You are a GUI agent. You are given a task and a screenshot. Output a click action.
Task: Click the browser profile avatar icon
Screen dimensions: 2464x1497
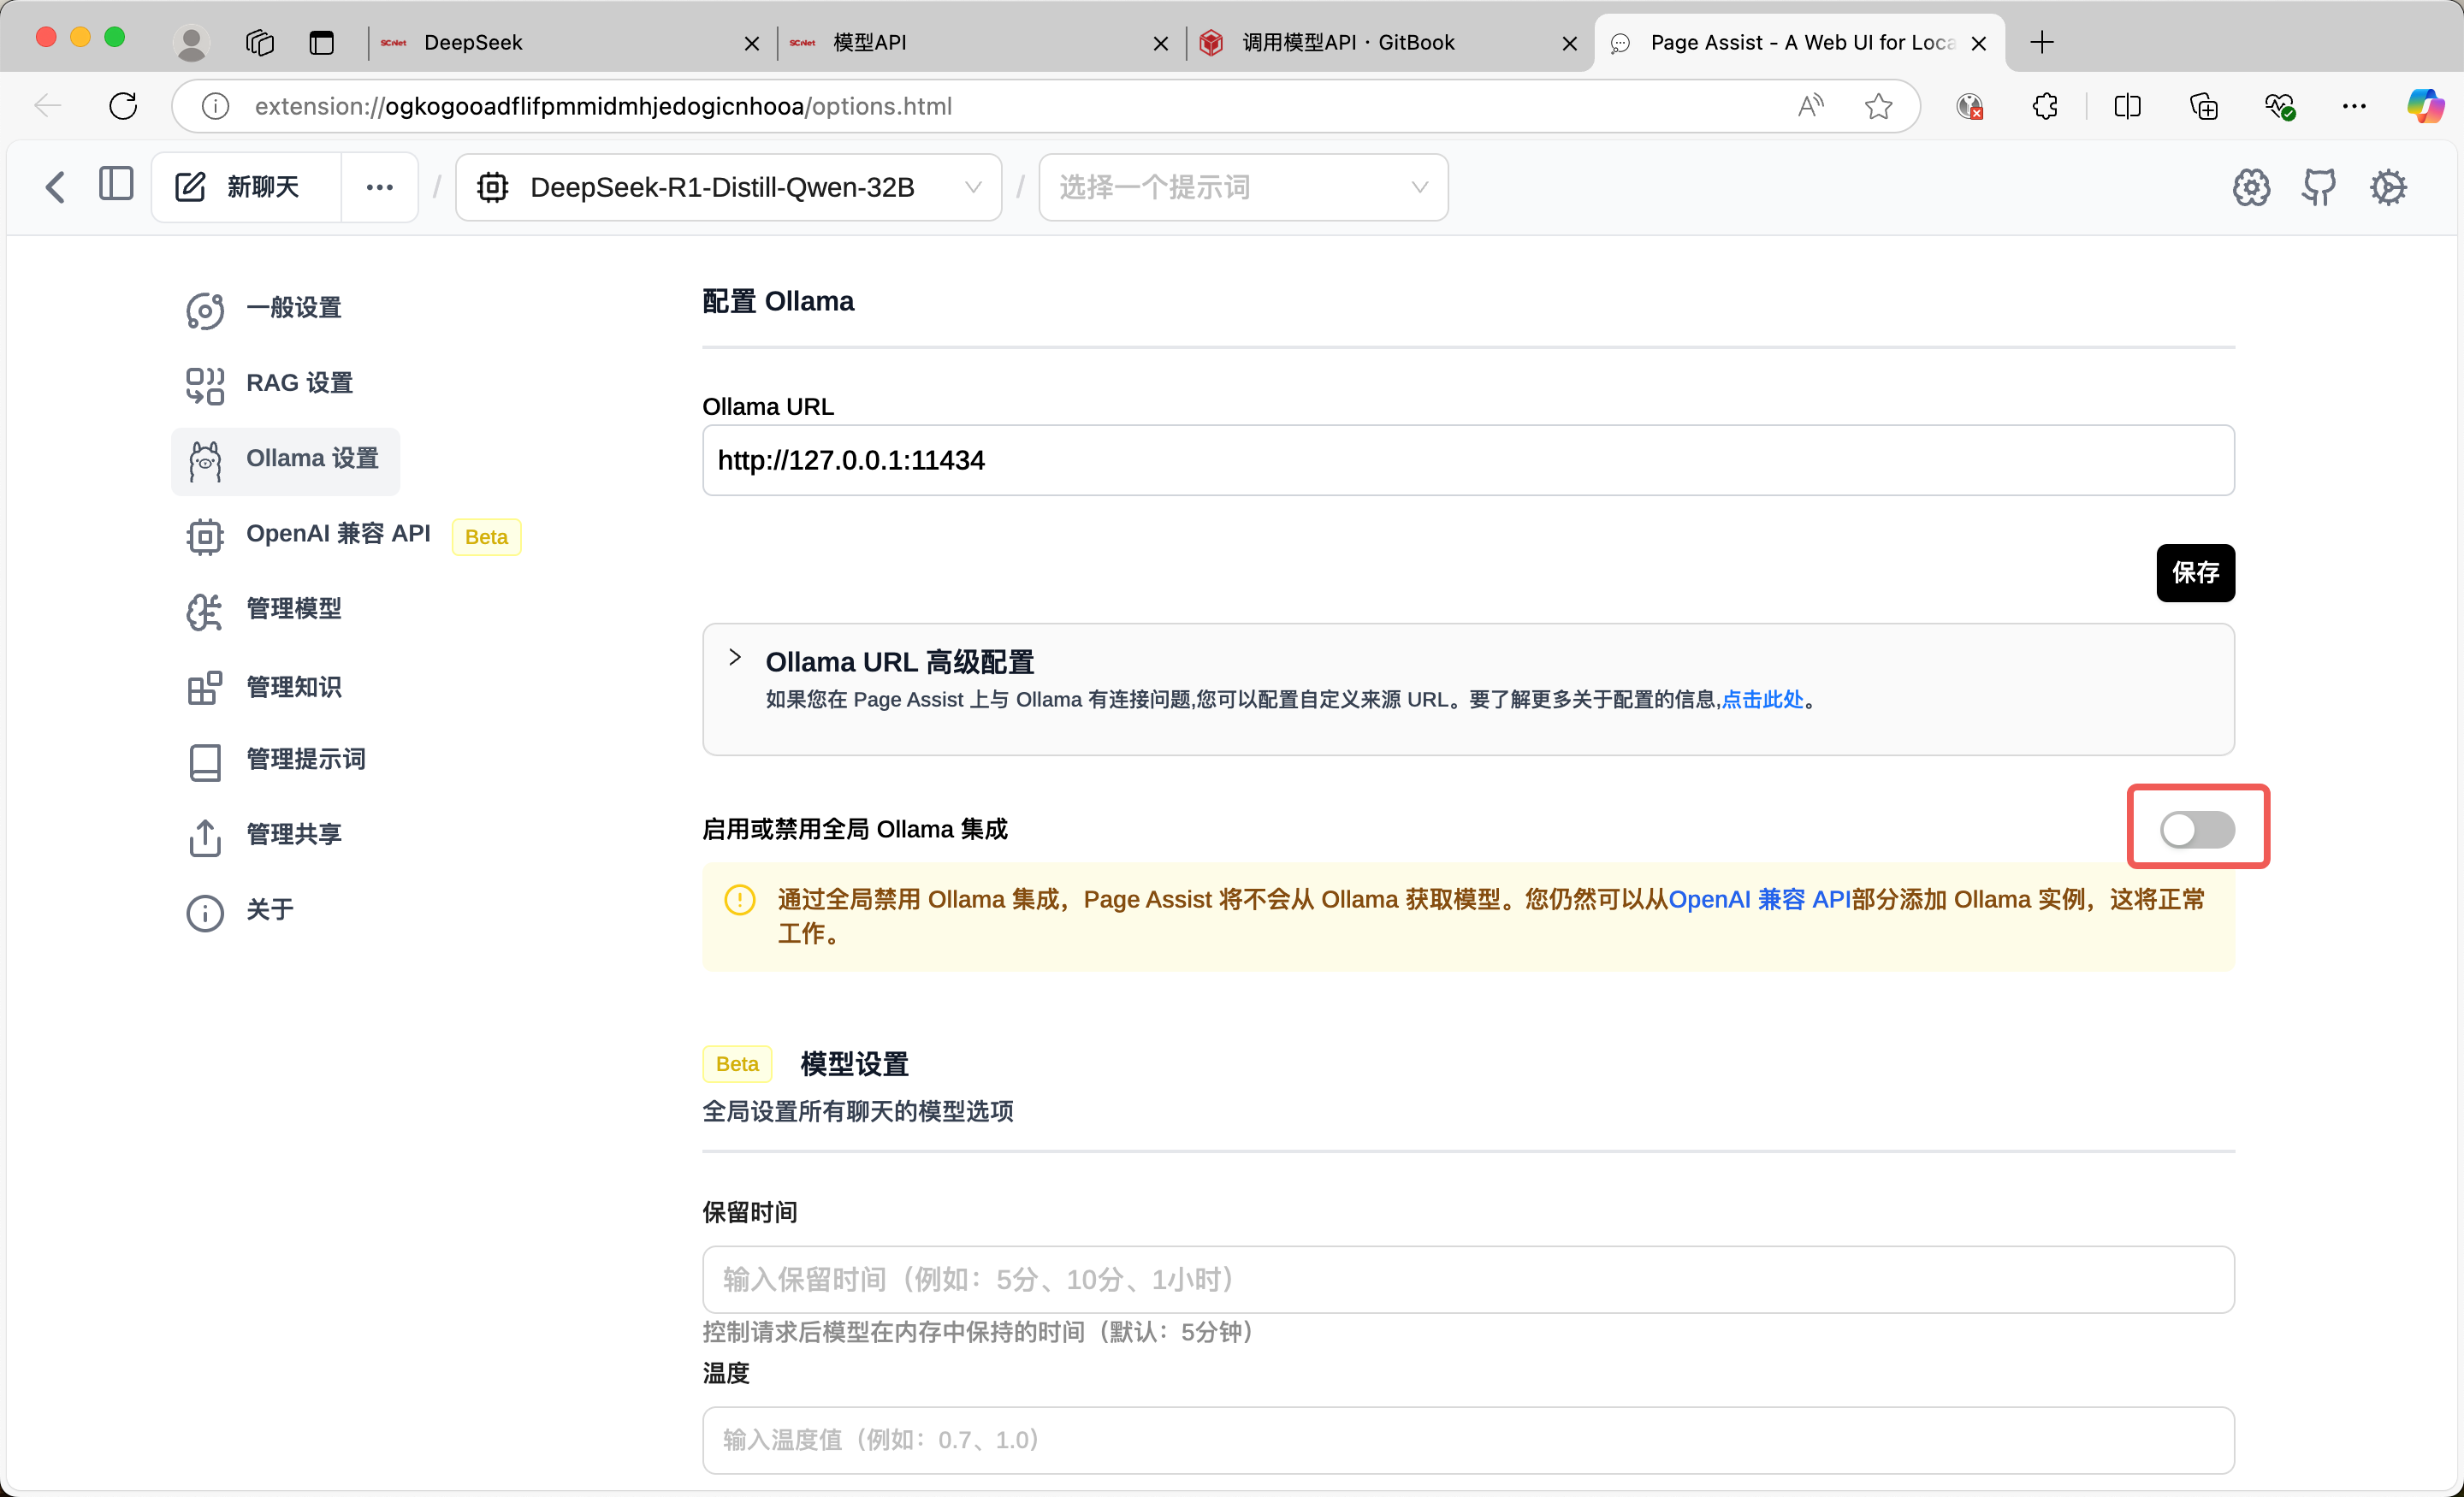191,43
